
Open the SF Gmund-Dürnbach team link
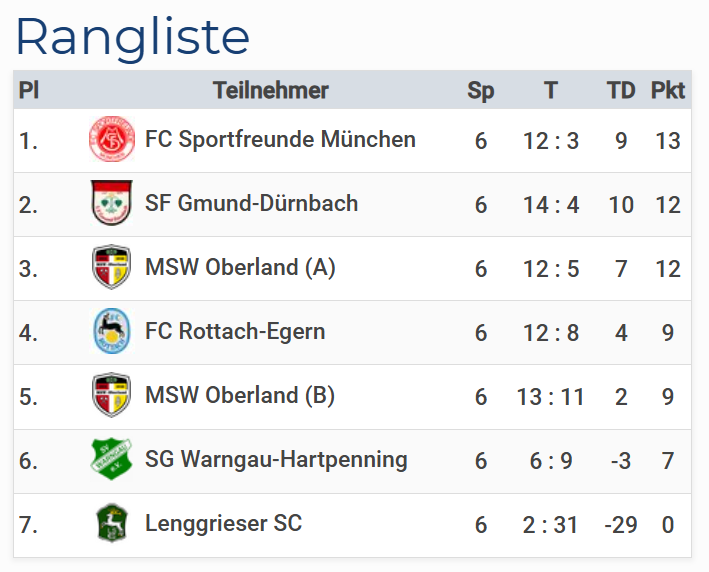251,204
